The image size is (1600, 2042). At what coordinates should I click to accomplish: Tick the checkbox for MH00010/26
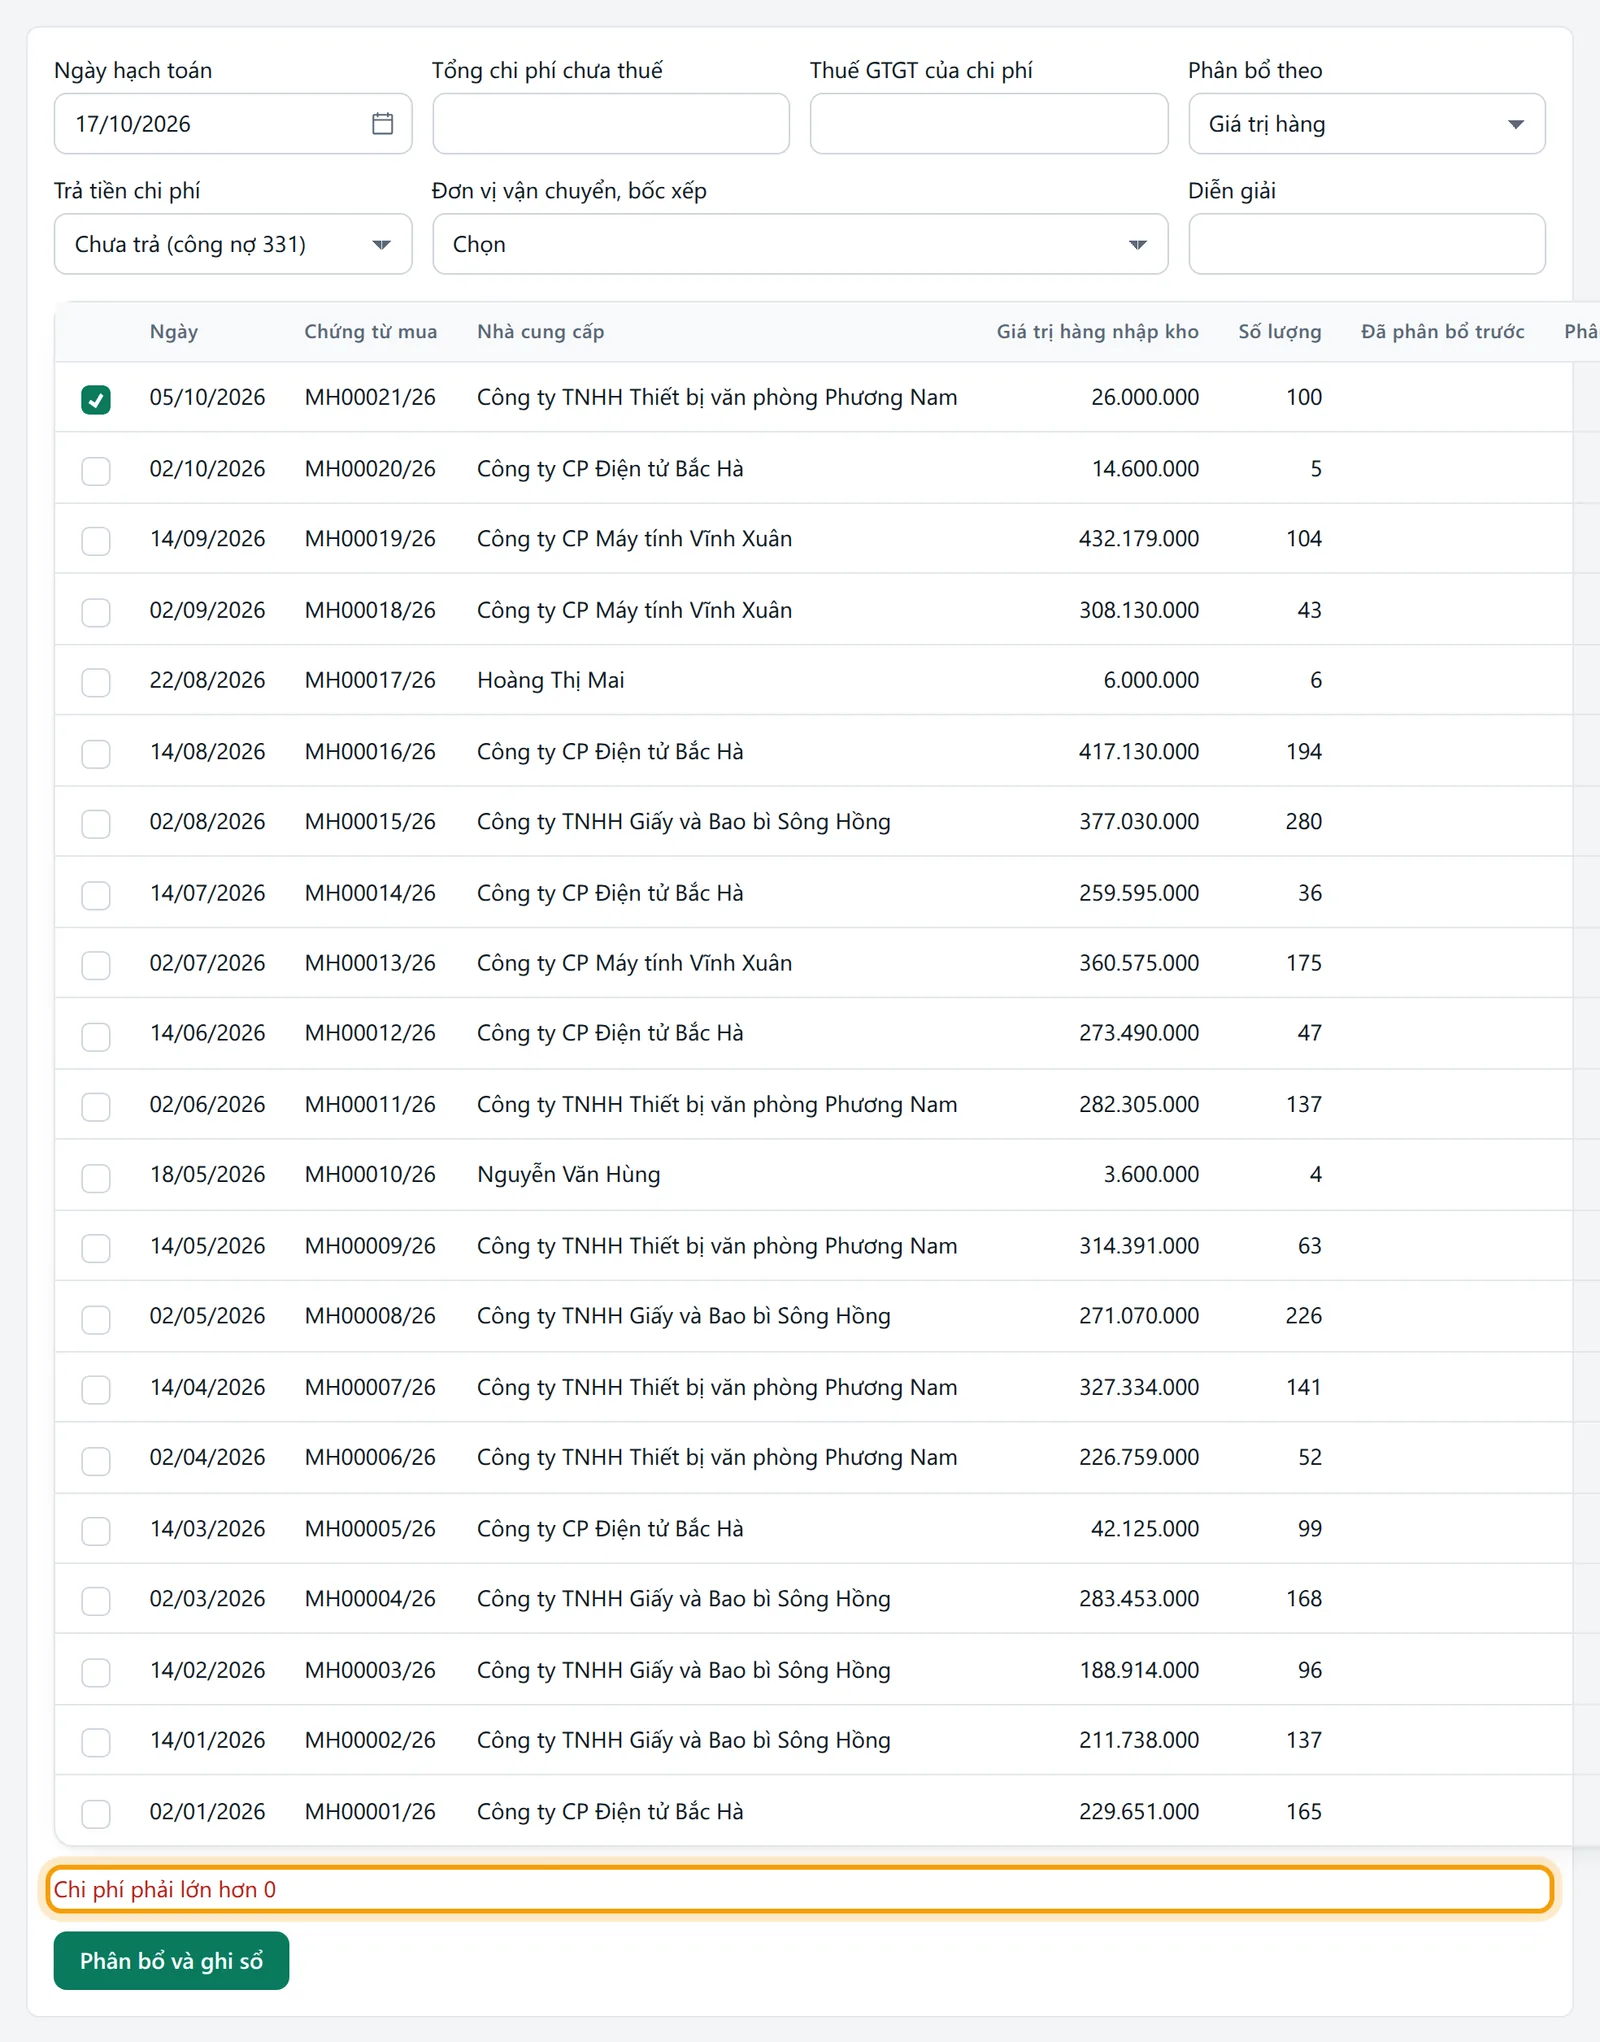click(96, 1177)
